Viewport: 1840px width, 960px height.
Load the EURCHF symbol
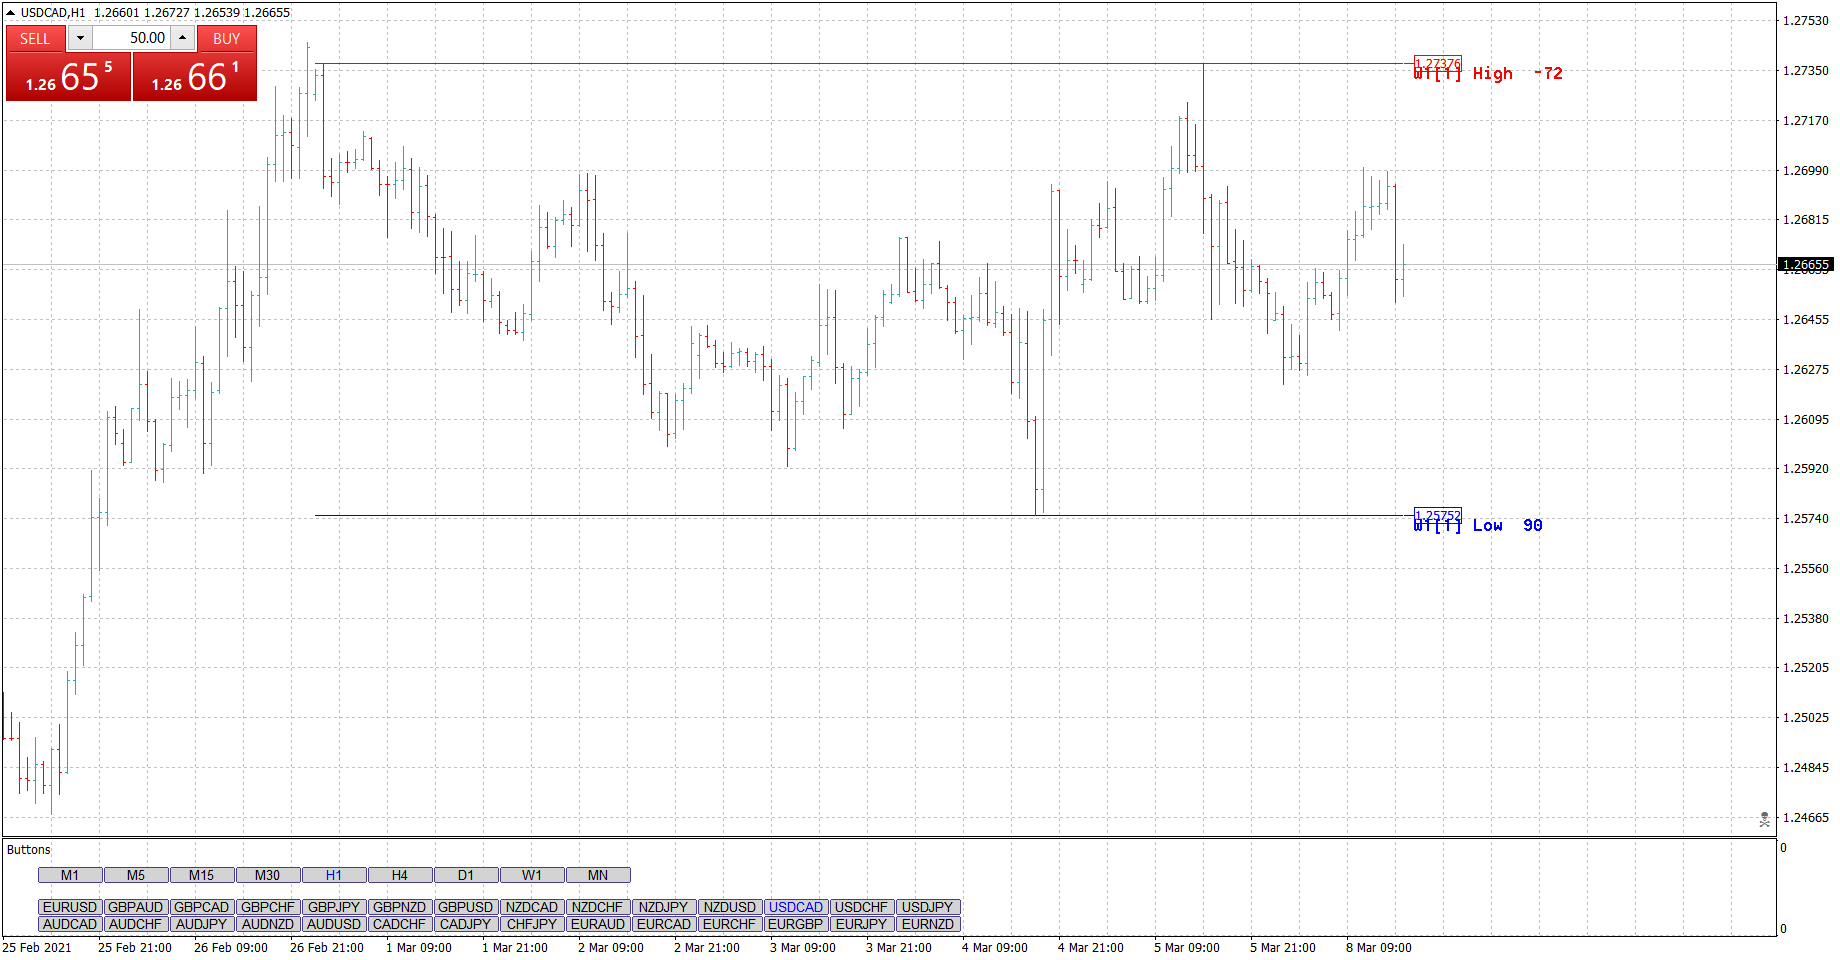pyautogui.click(x=730, y=924)
